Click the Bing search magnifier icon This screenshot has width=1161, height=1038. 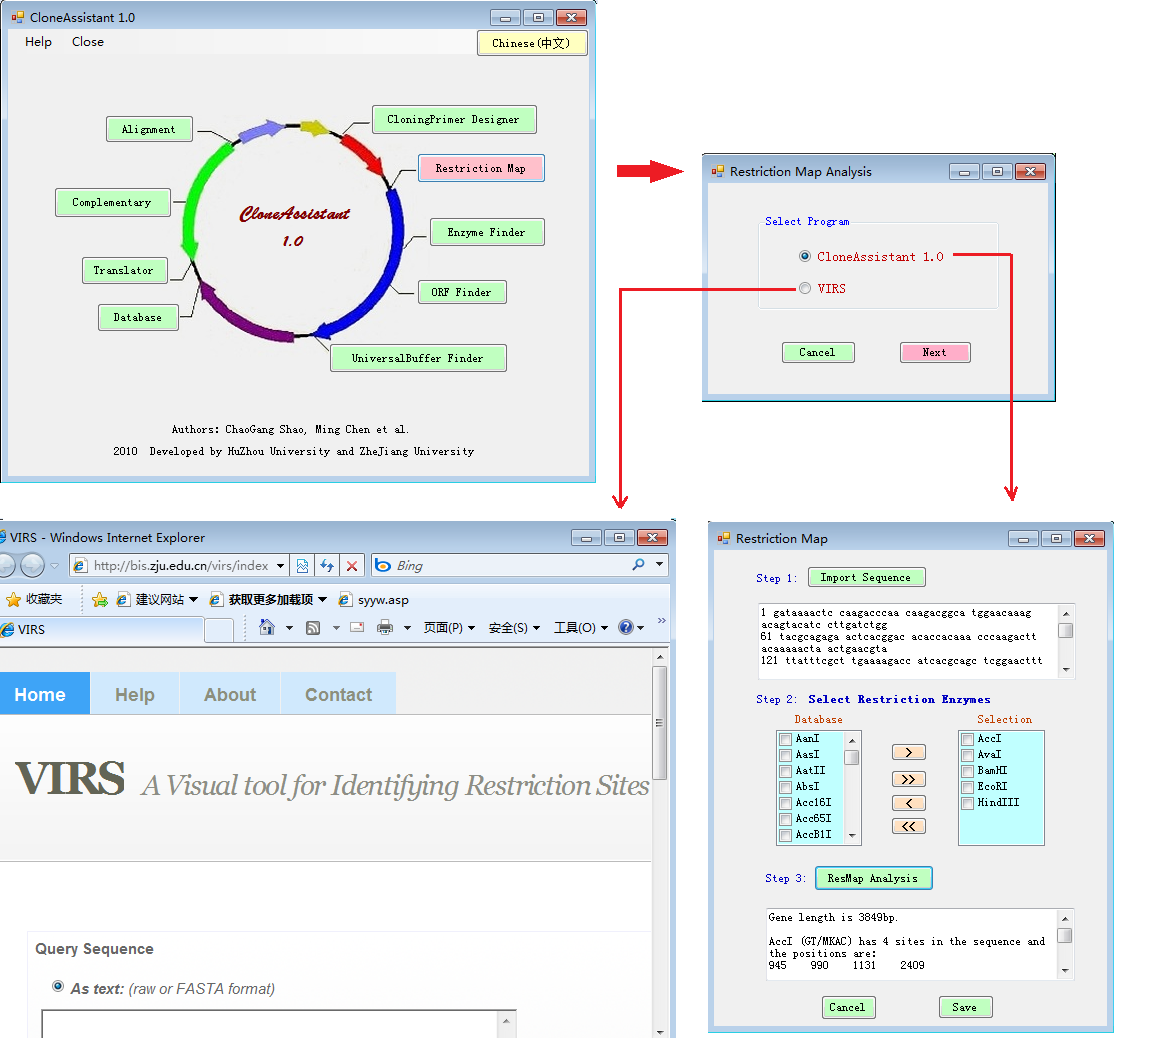click(x=638, y=565)
